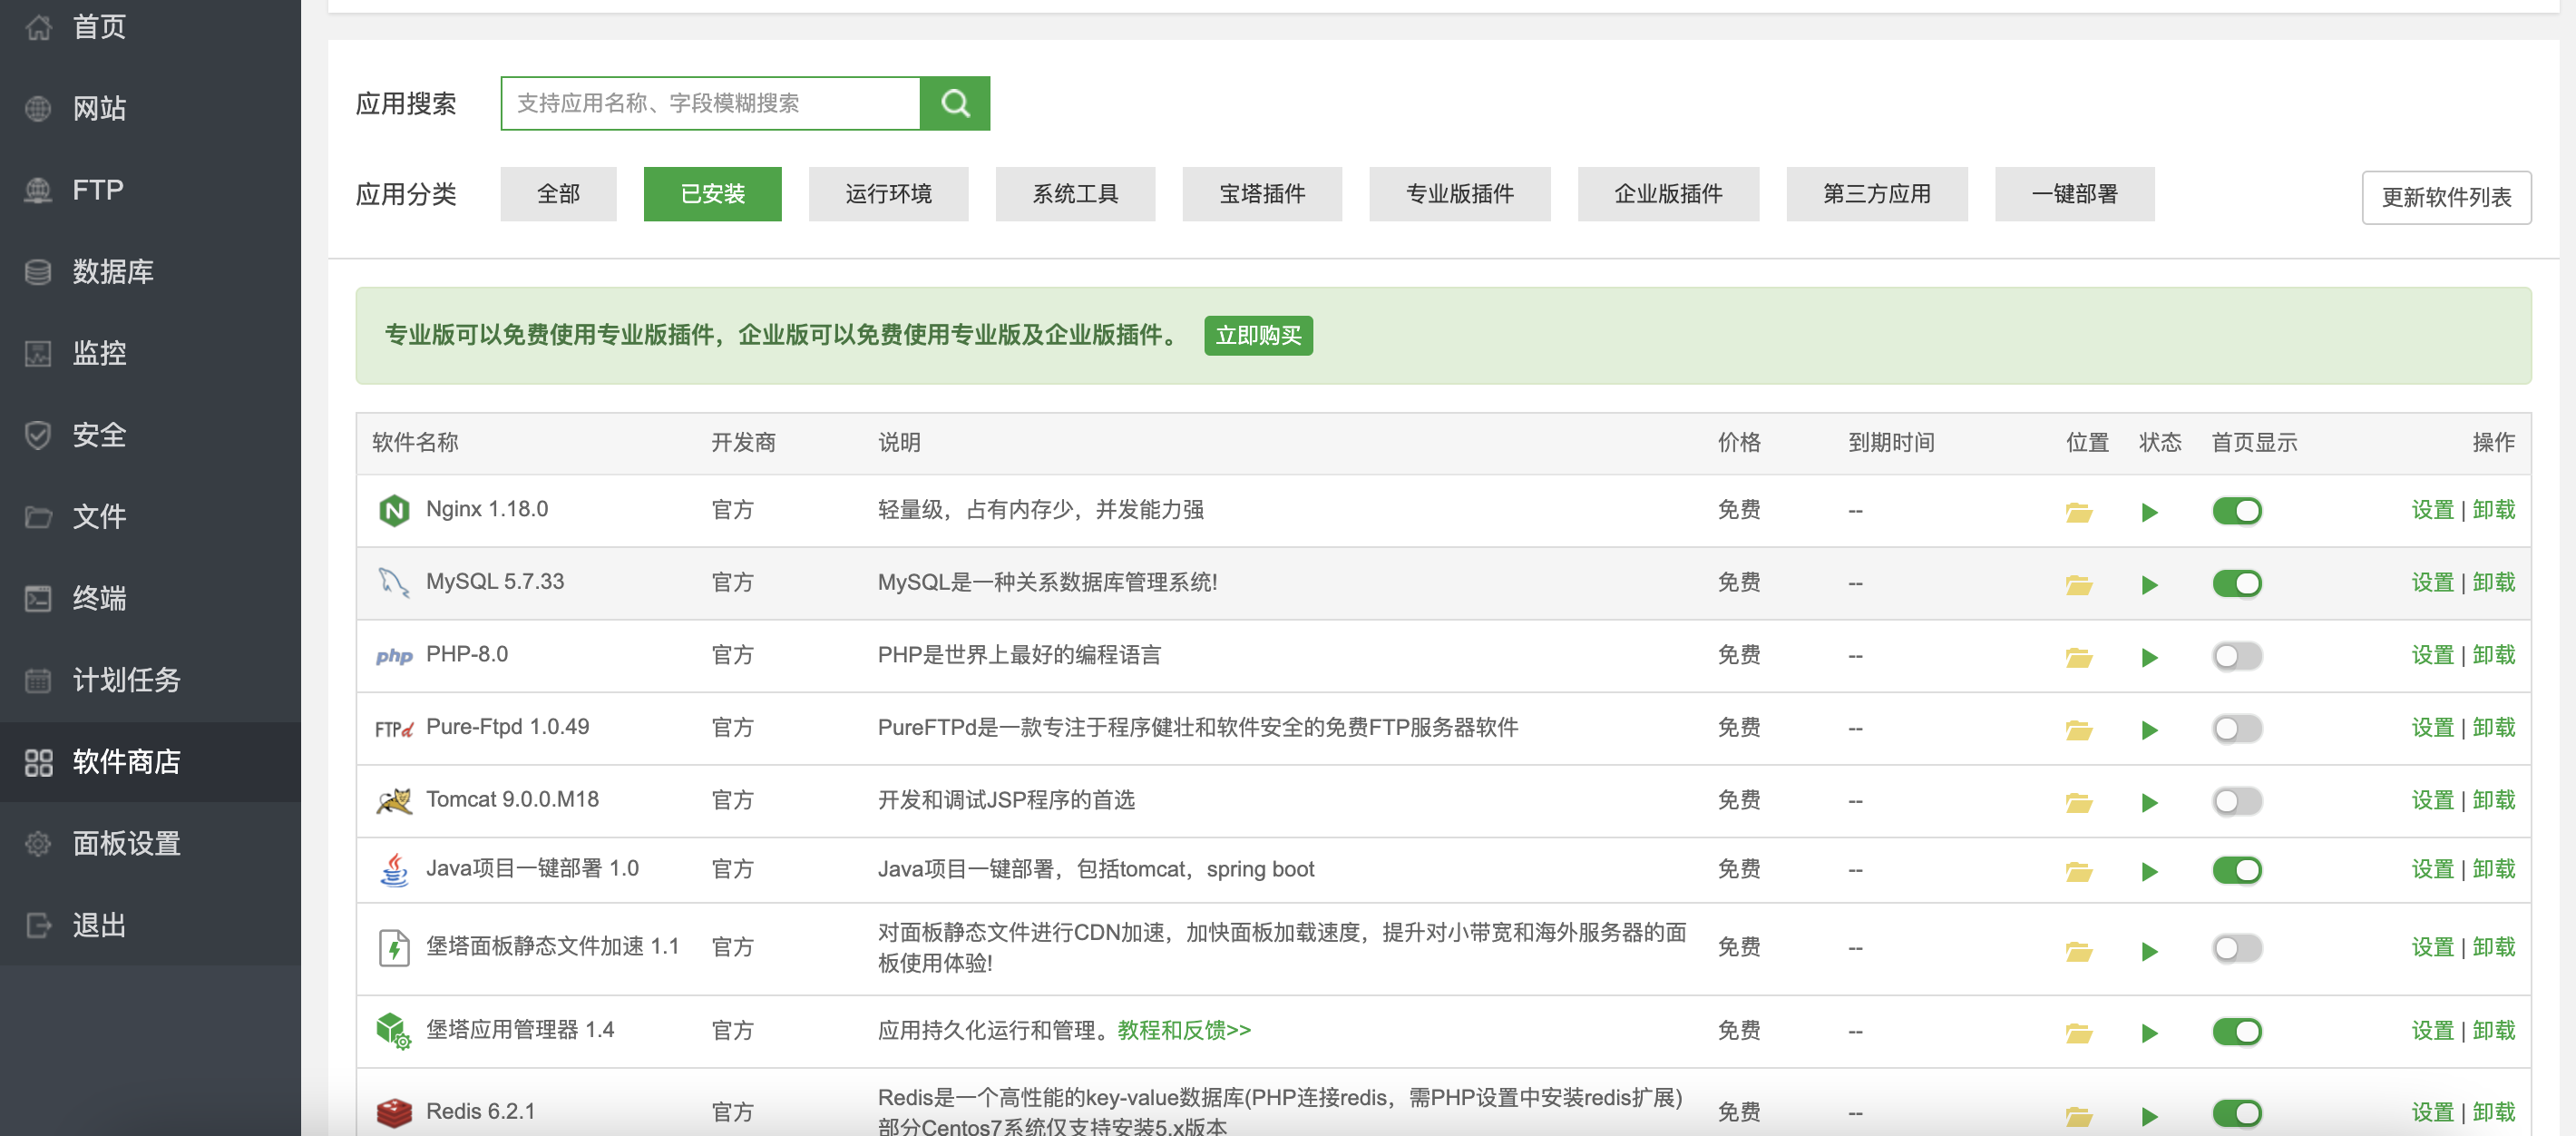Click the Java coffee cup logo icon

click(394, 869)
